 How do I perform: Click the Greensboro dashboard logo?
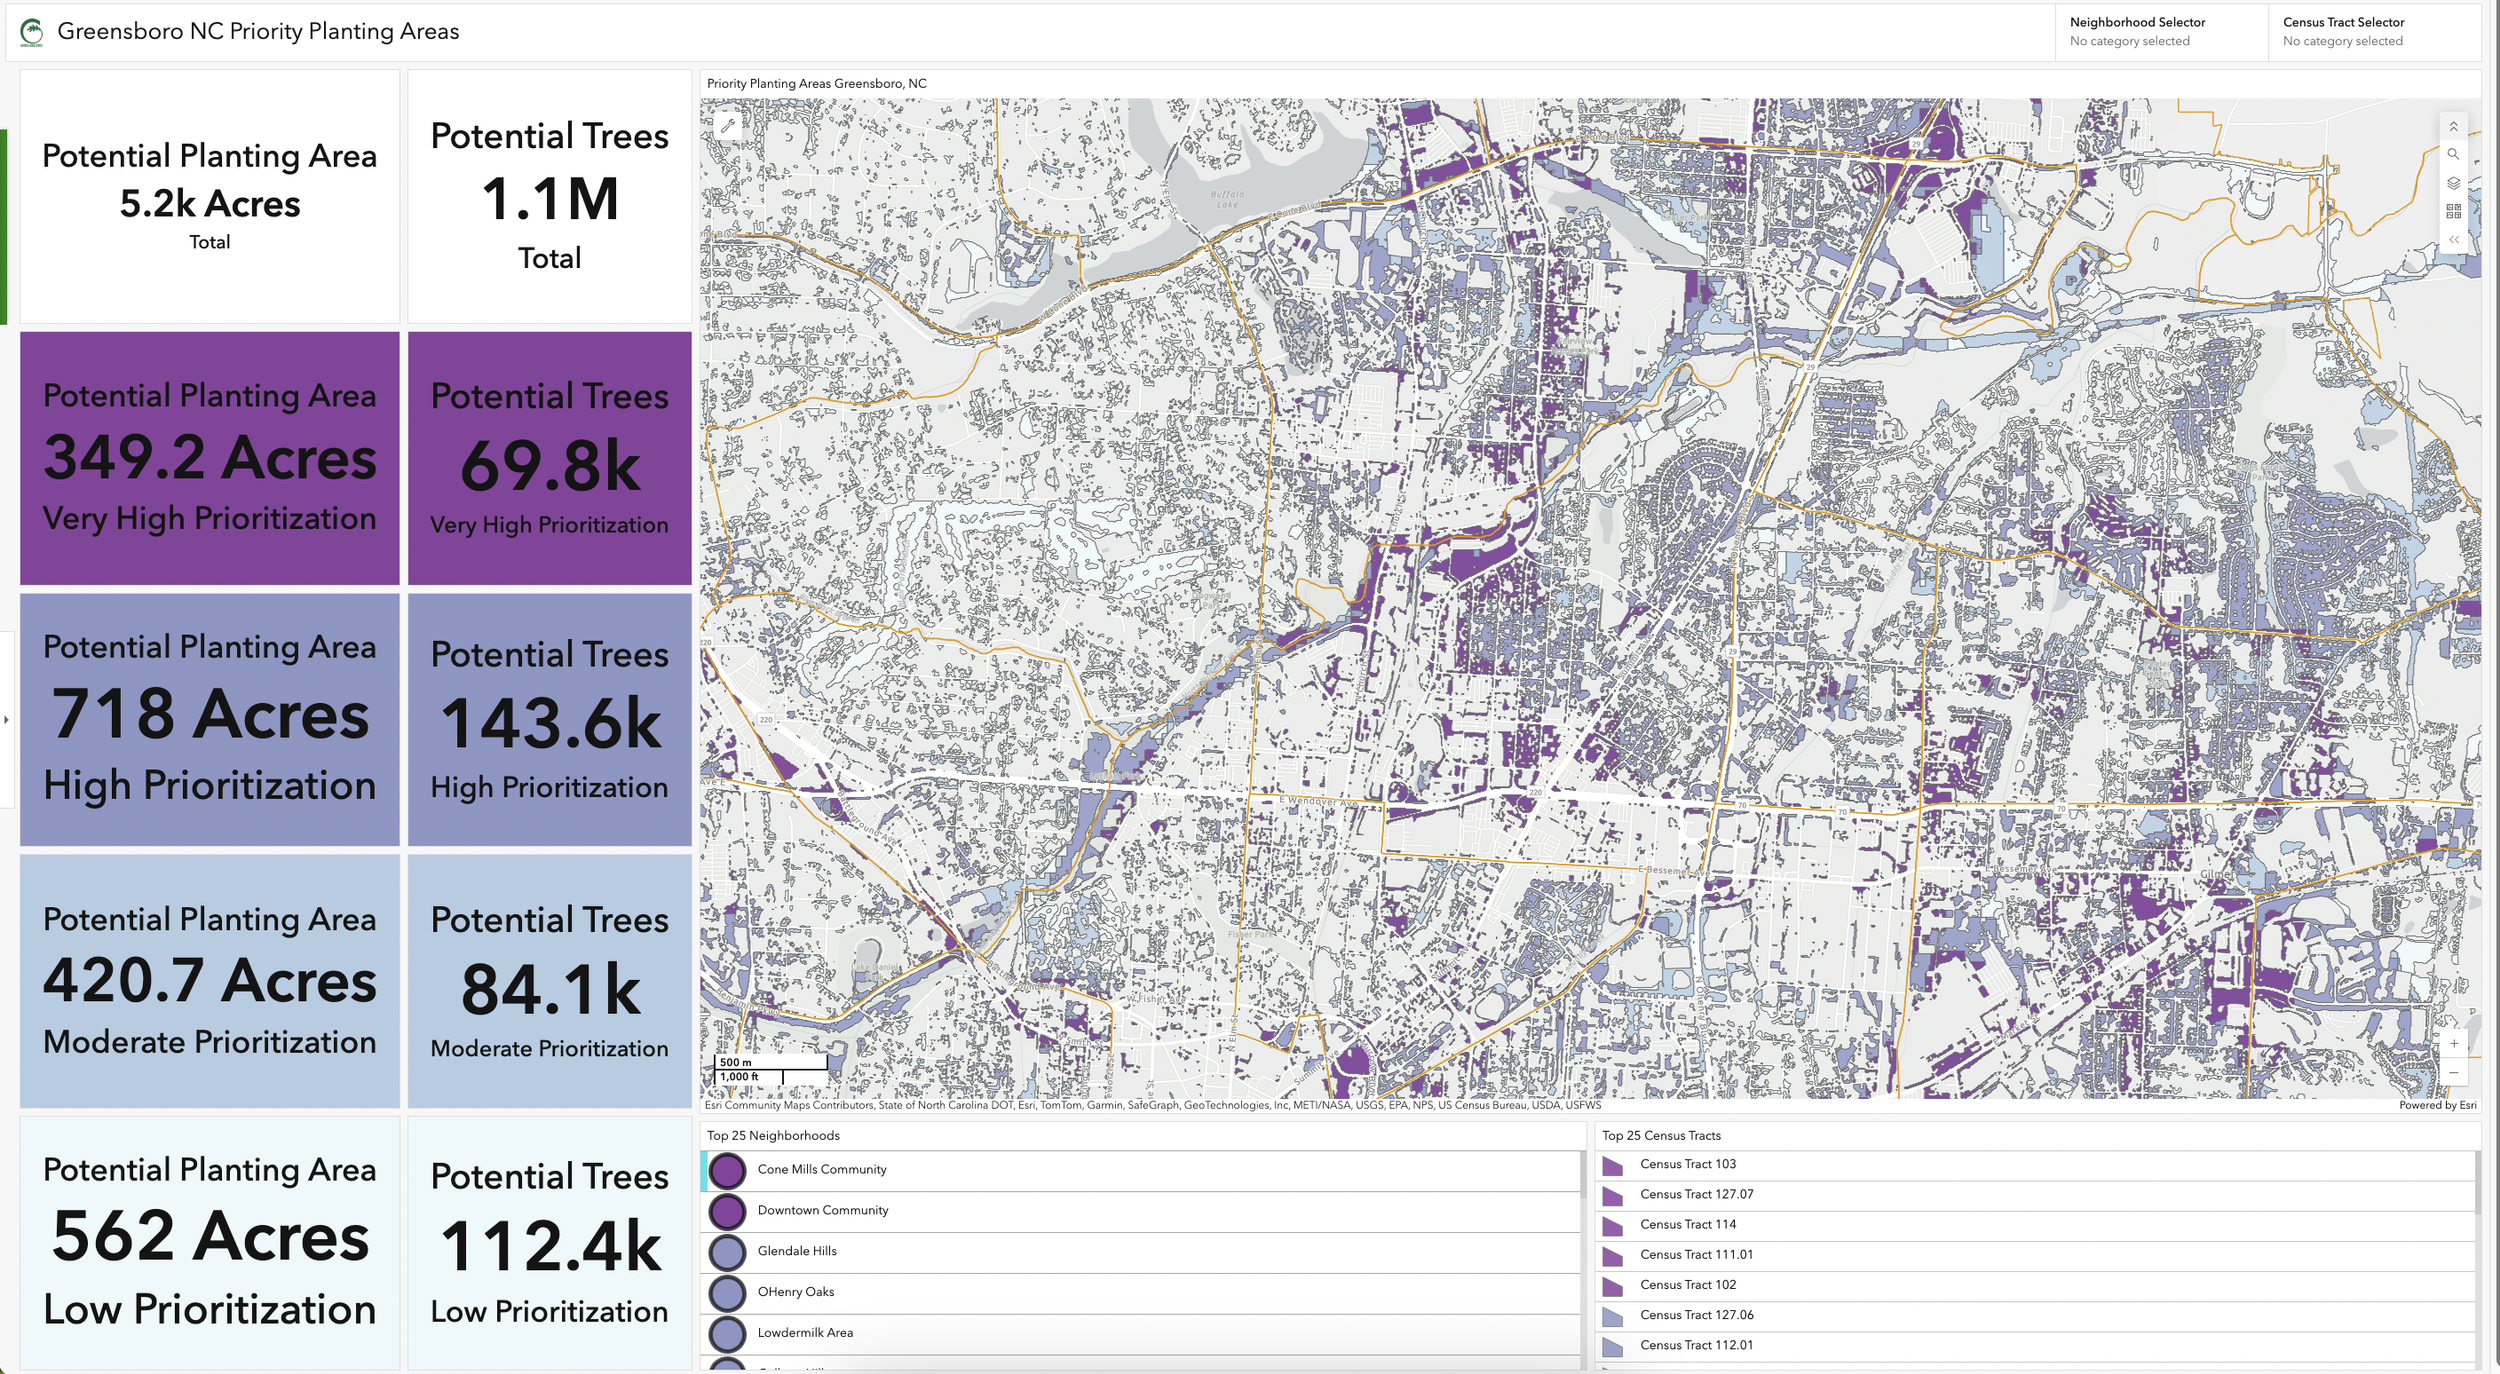coord(32,32)
